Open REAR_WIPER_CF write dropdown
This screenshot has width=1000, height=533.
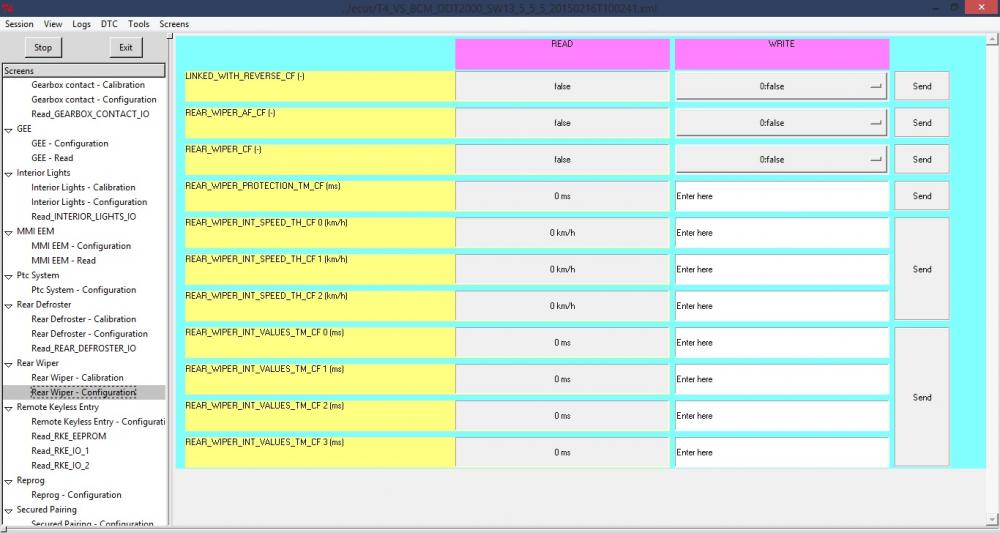click(781, 159)
